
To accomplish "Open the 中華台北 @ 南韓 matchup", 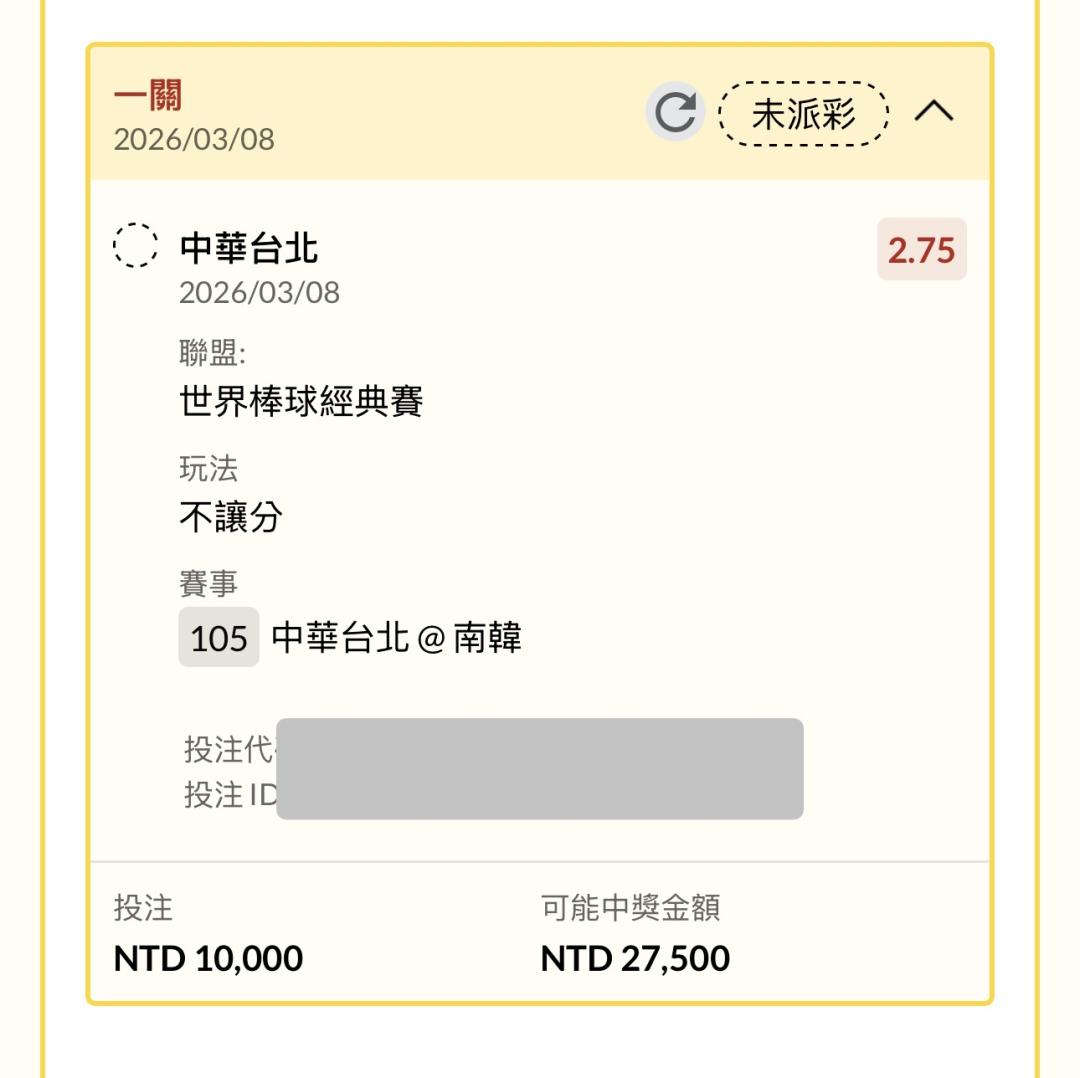I will tap(396, 638).
